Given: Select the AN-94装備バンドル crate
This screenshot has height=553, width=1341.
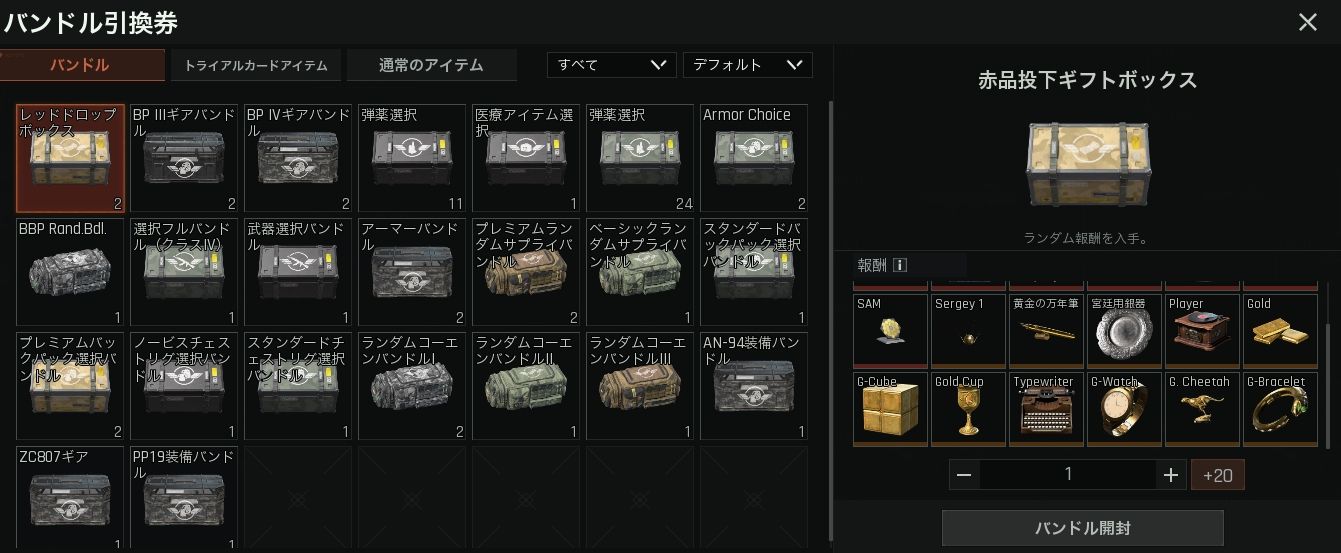Looking at the screenshot, I should tap(754, 386).
